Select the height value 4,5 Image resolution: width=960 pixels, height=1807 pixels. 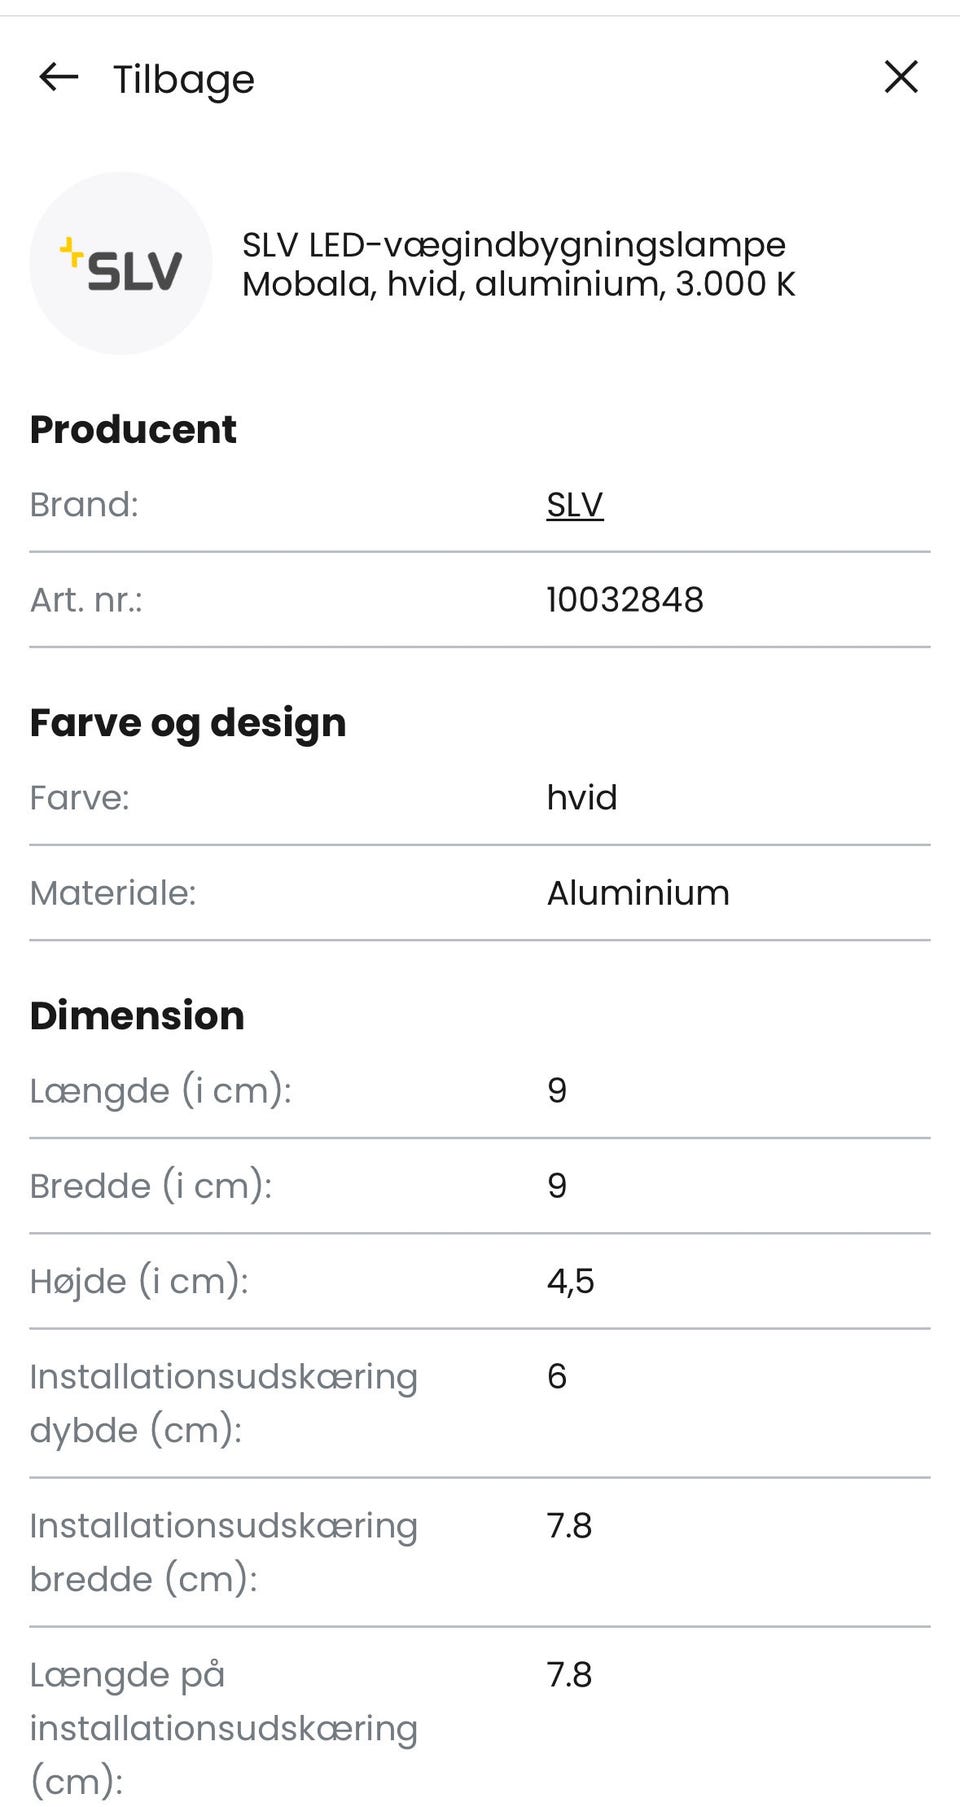[x=570, y=1281]
